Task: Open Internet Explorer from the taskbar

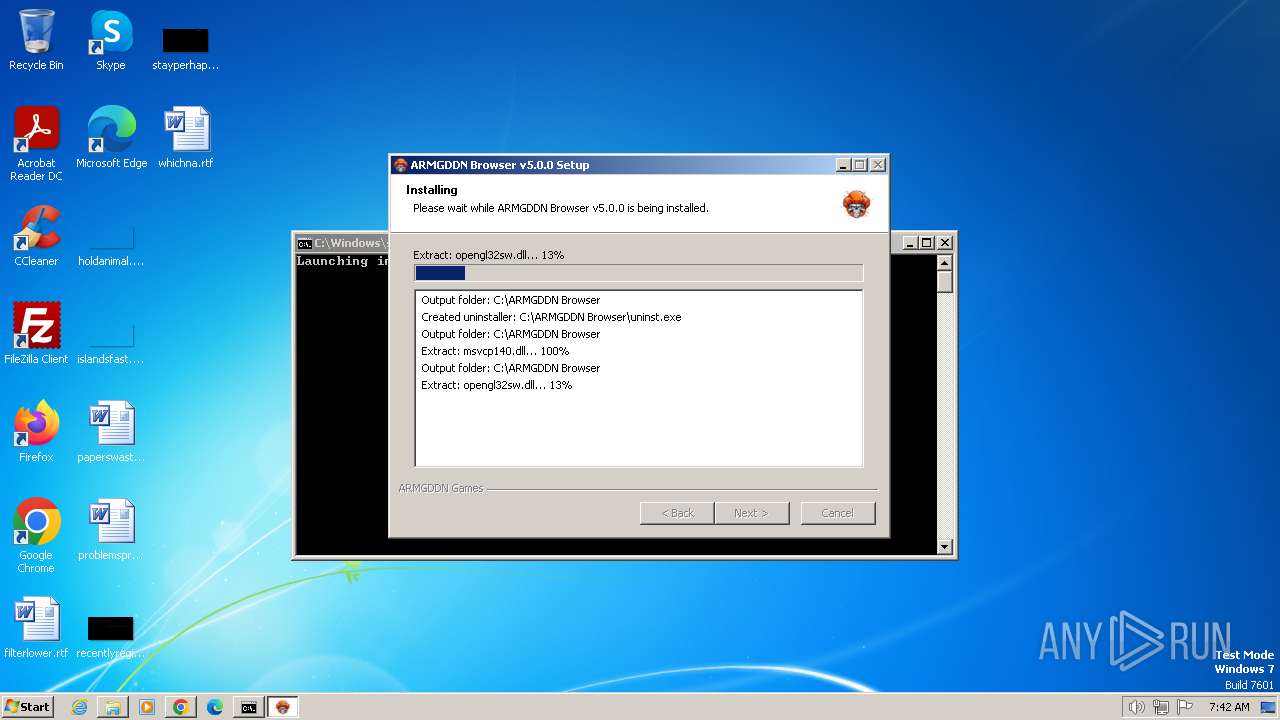Action: pos(79,707)
